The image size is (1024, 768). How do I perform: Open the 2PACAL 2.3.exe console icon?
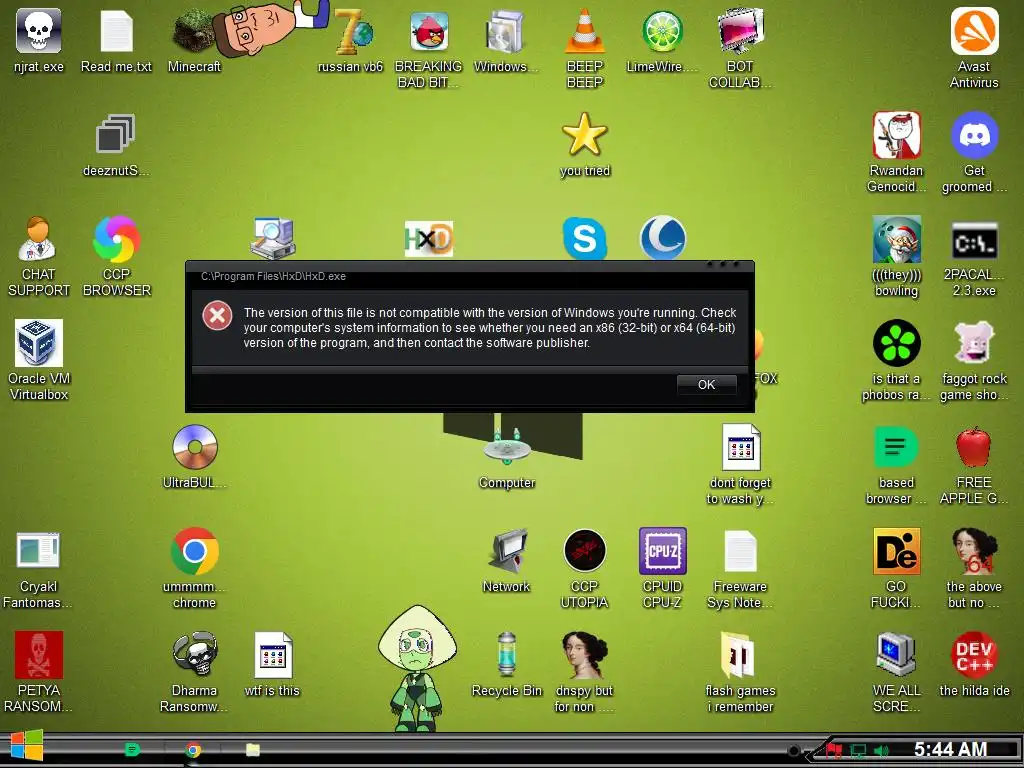[974, 240]
